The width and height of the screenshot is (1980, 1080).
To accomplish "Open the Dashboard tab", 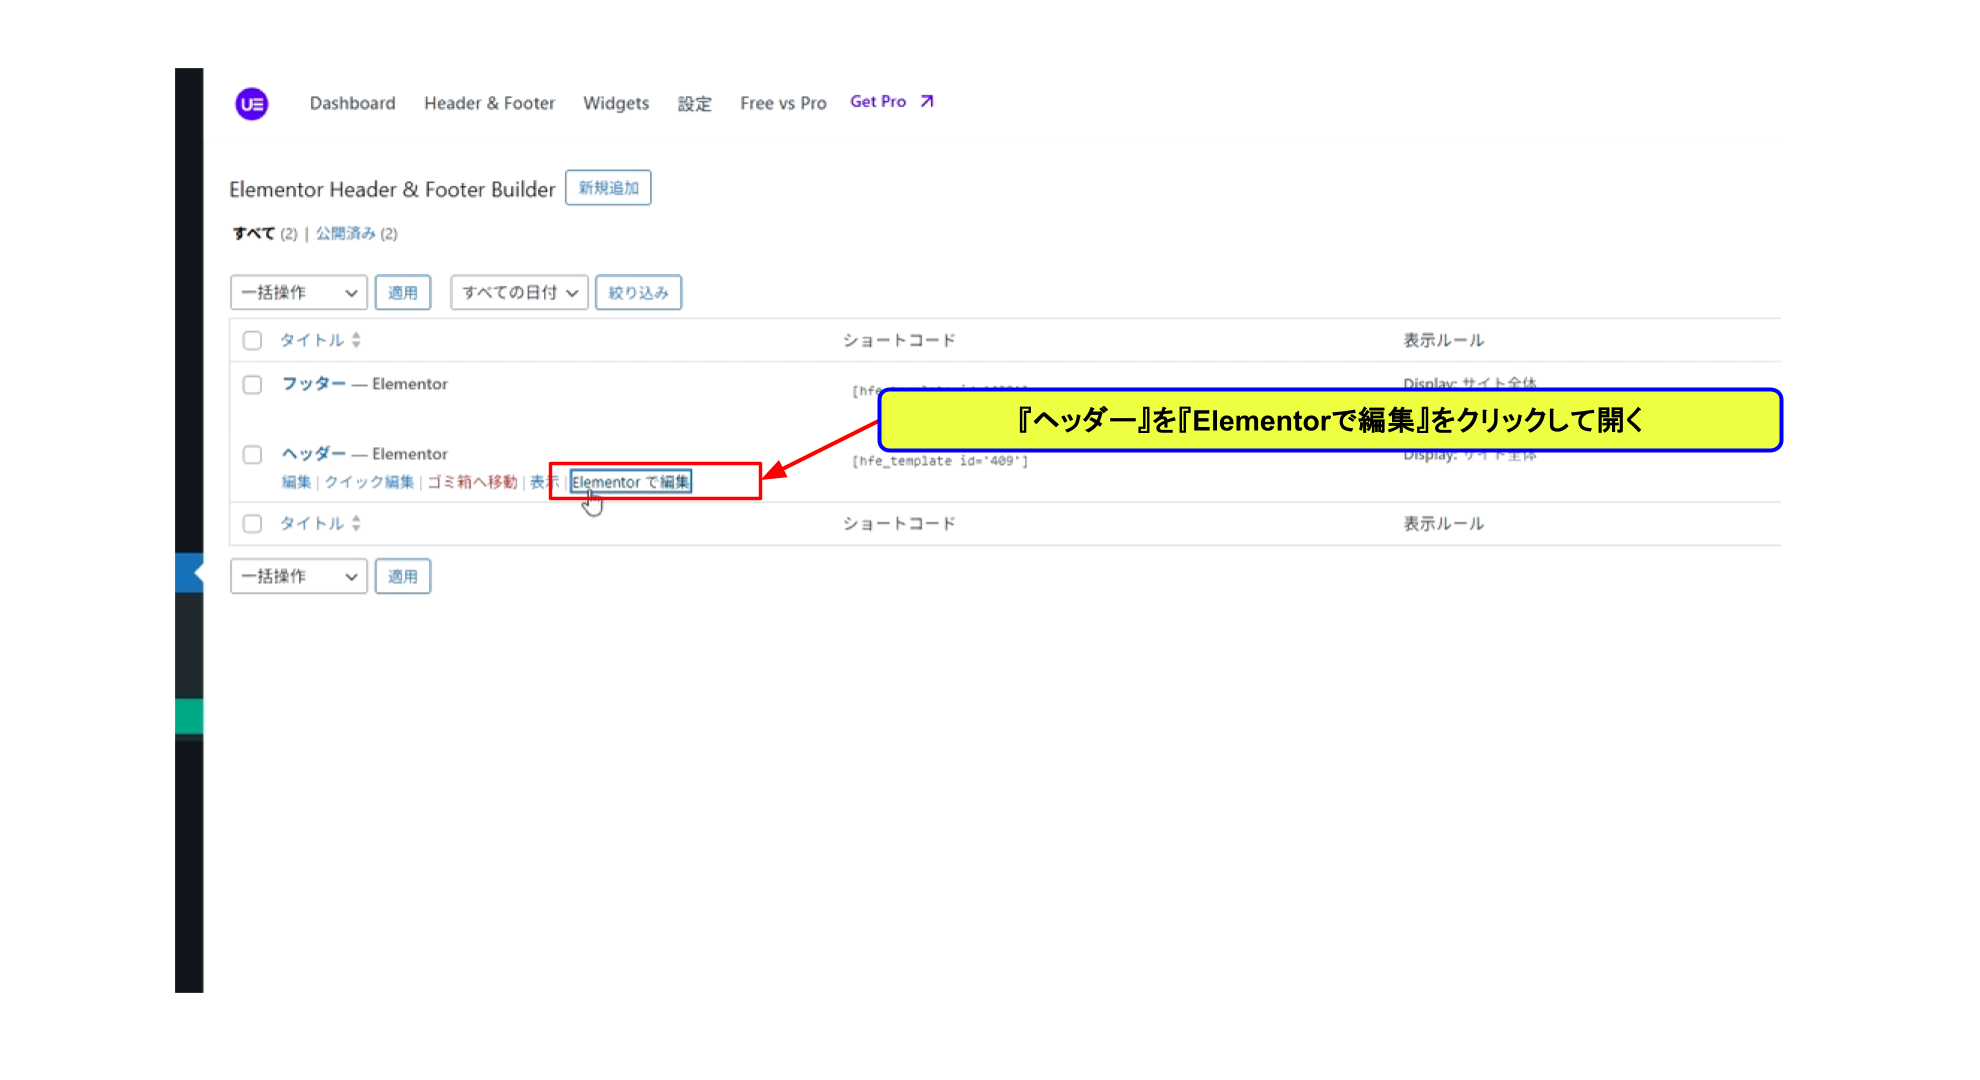I will click(352, 103).
